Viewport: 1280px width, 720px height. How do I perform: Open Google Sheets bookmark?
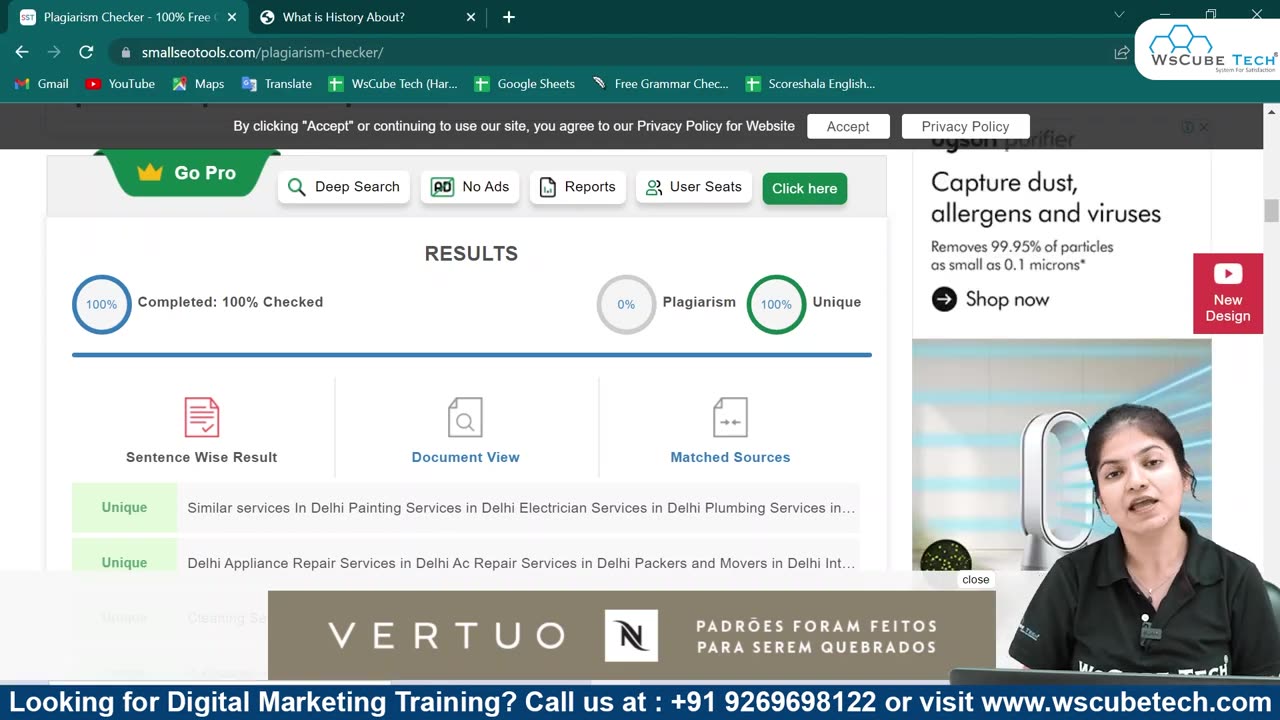524,84
